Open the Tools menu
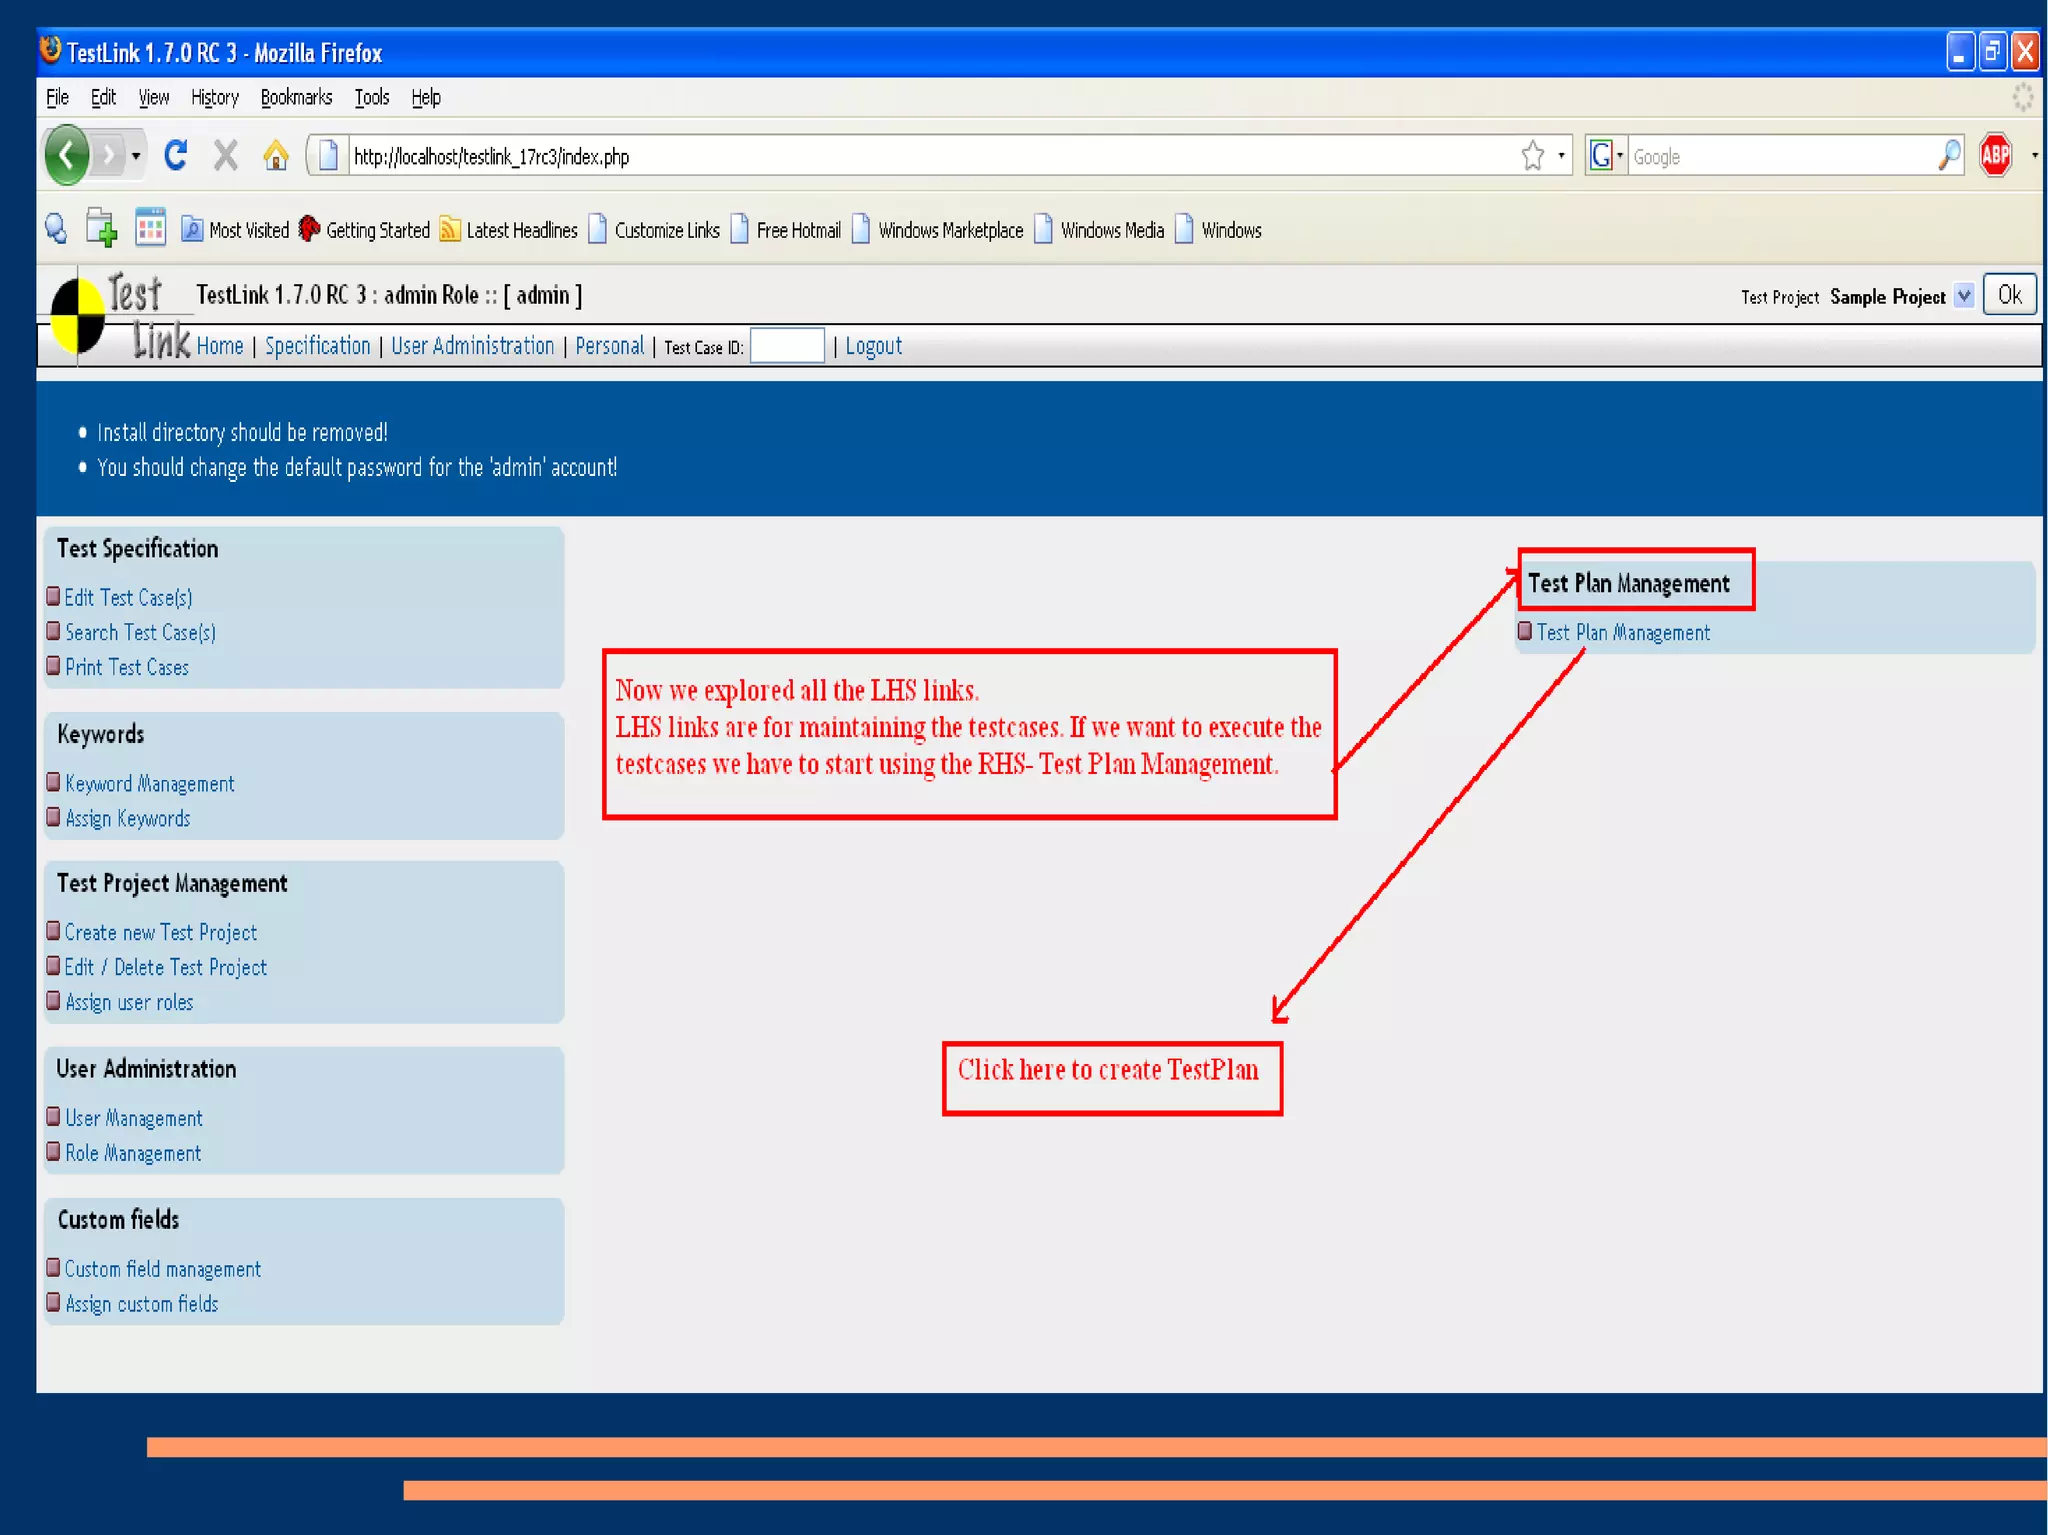The image size is (2048, 1535). 371,98
